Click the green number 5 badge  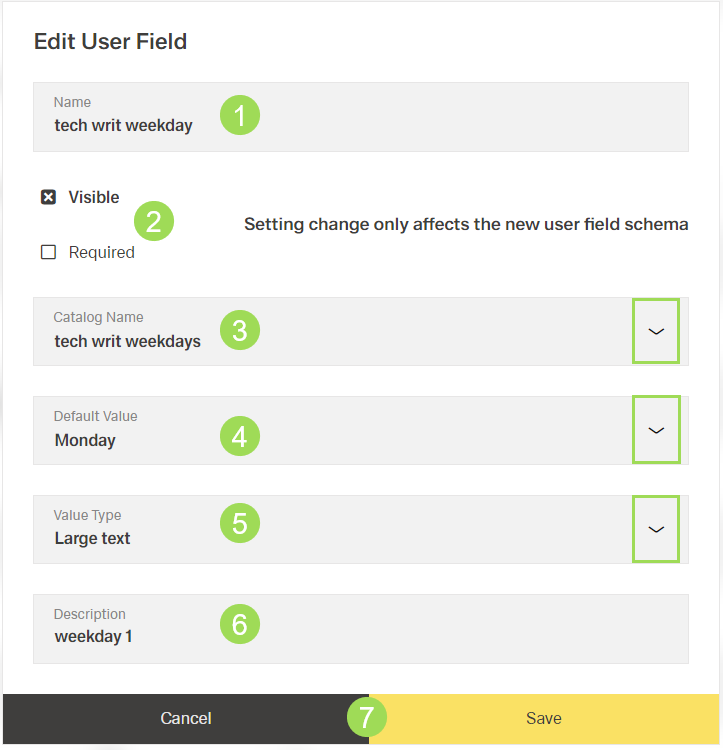(239, 523)
